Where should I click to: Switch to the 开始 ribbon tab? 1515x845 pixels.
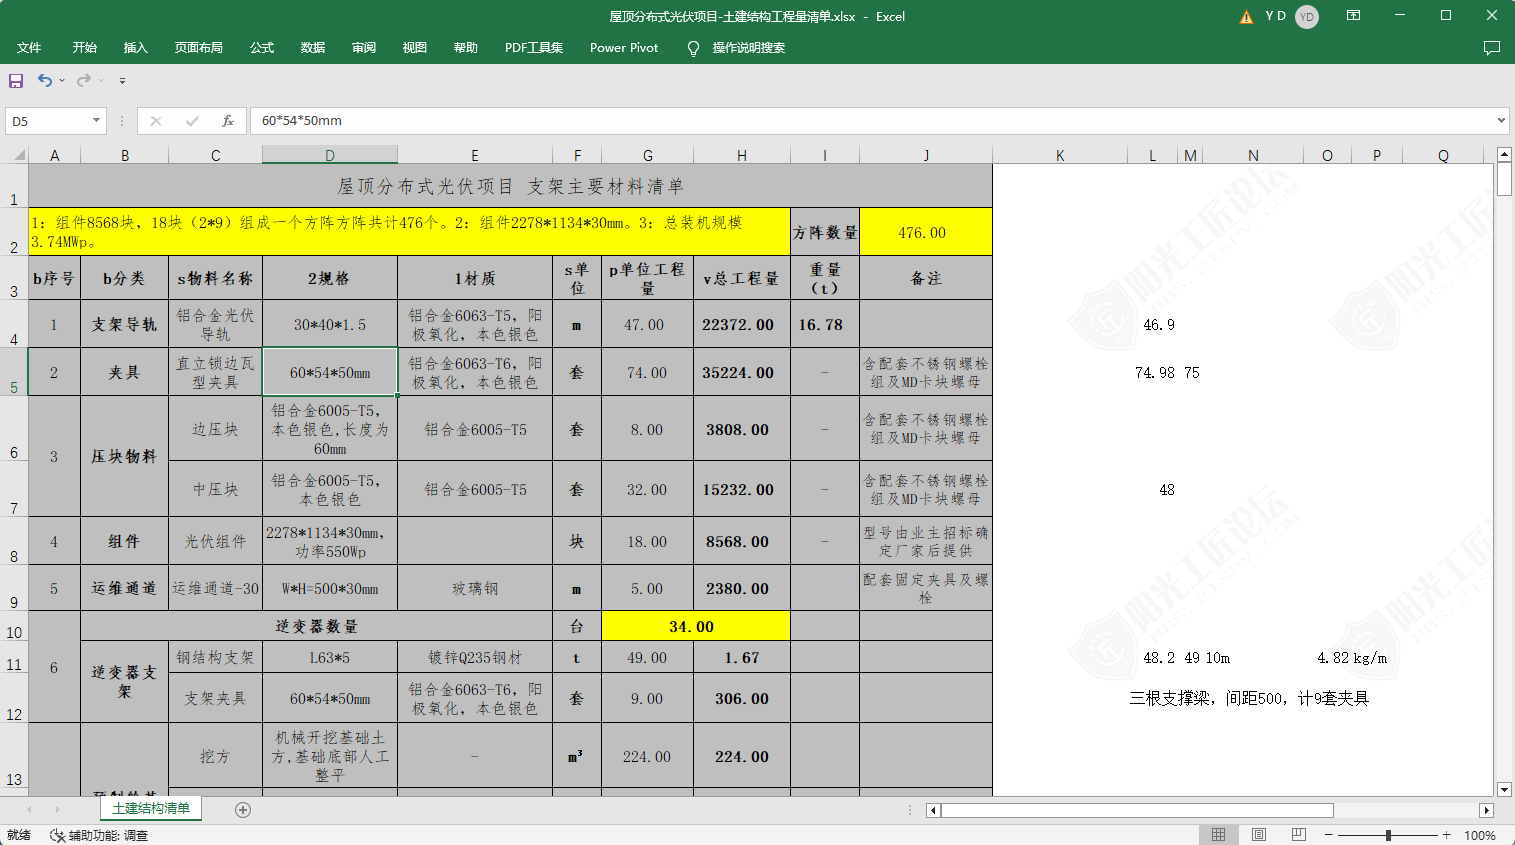[85, 48]
